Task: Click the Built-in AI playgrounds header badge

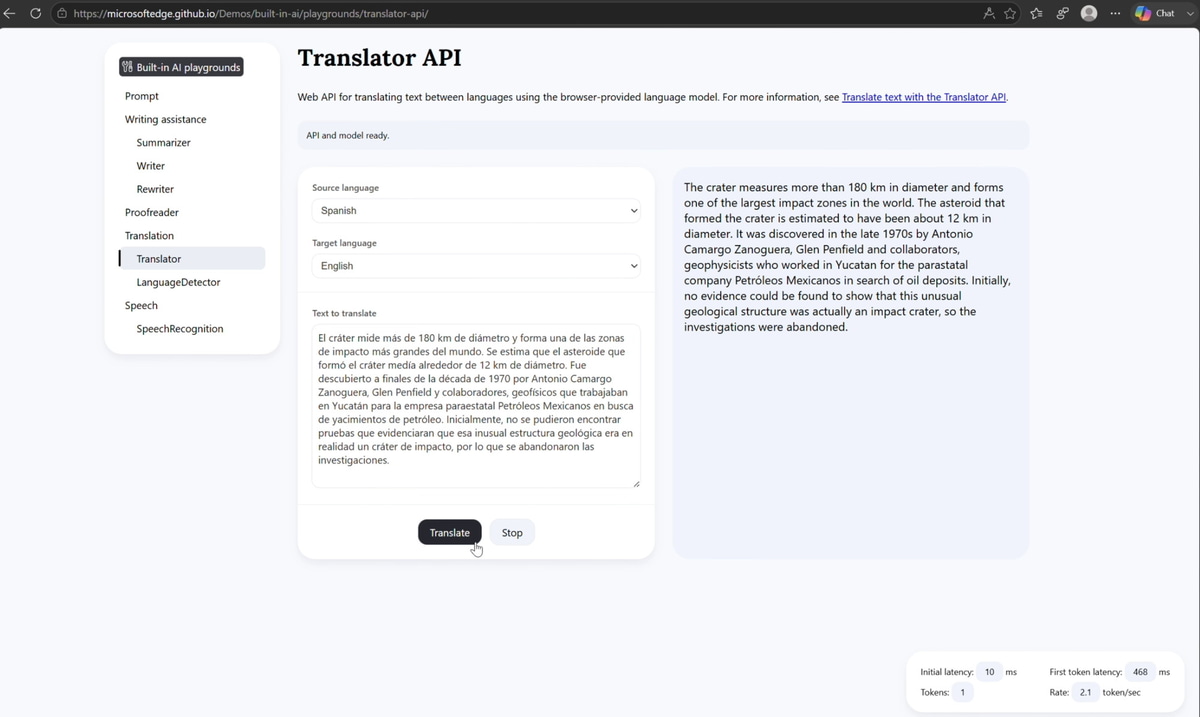Action: tap(181, 67)
